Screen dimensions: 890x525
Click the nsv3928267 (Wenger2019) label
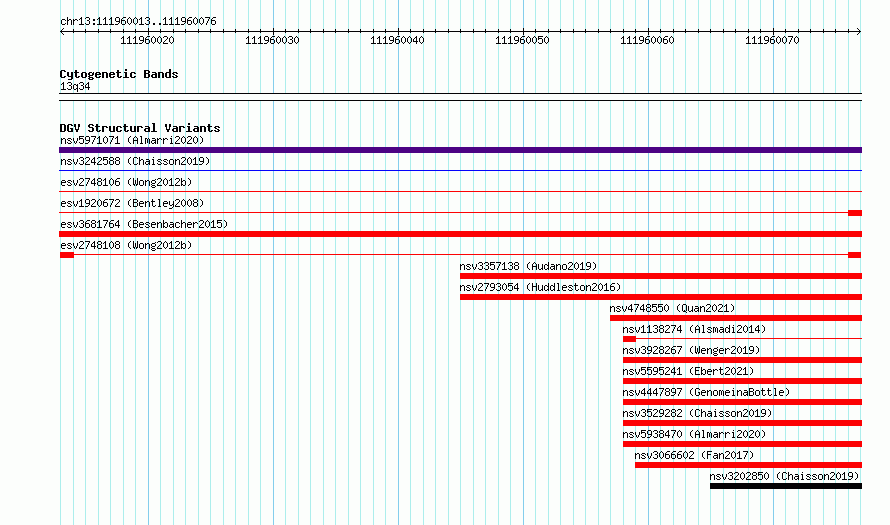(x=691, y=350)
